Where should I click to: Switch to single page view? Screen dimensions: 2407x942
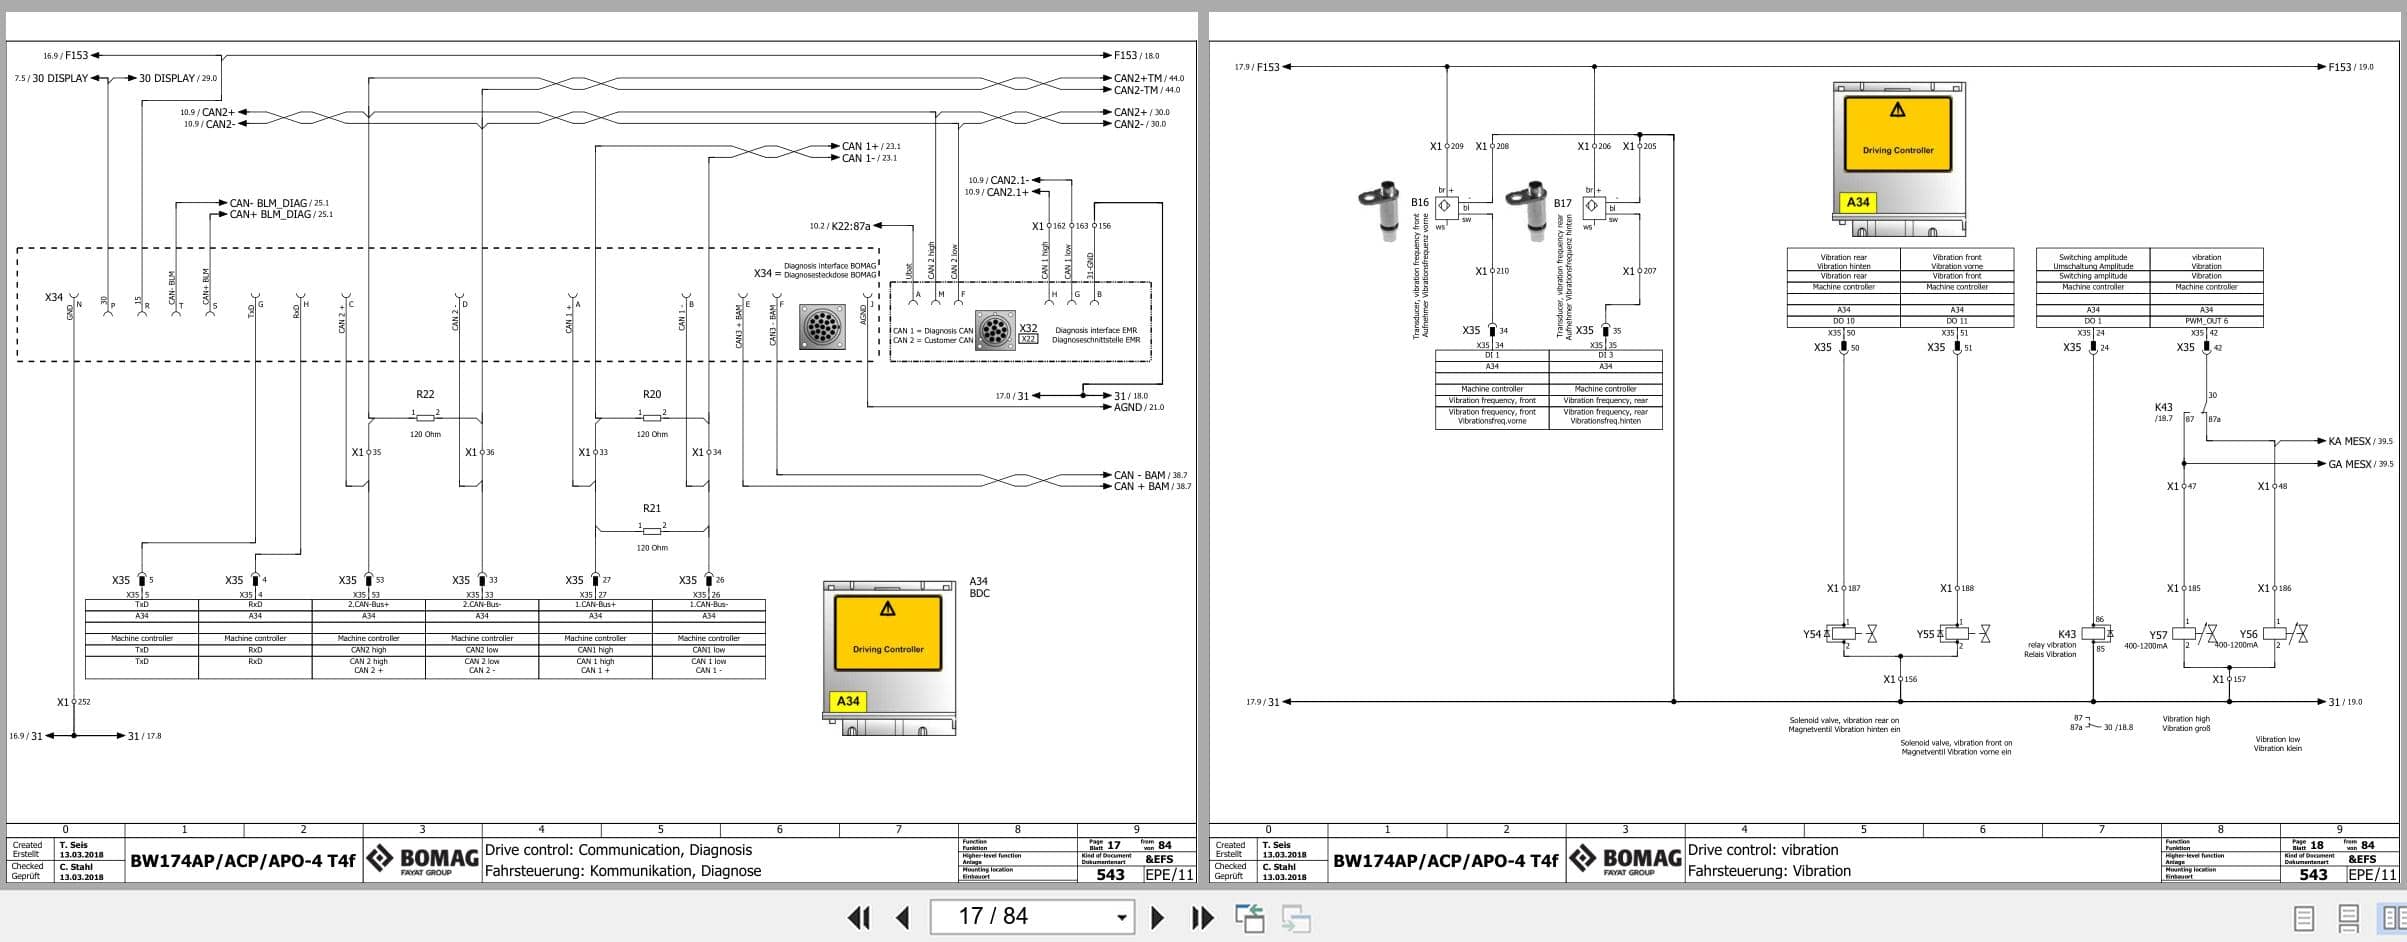2303,918
